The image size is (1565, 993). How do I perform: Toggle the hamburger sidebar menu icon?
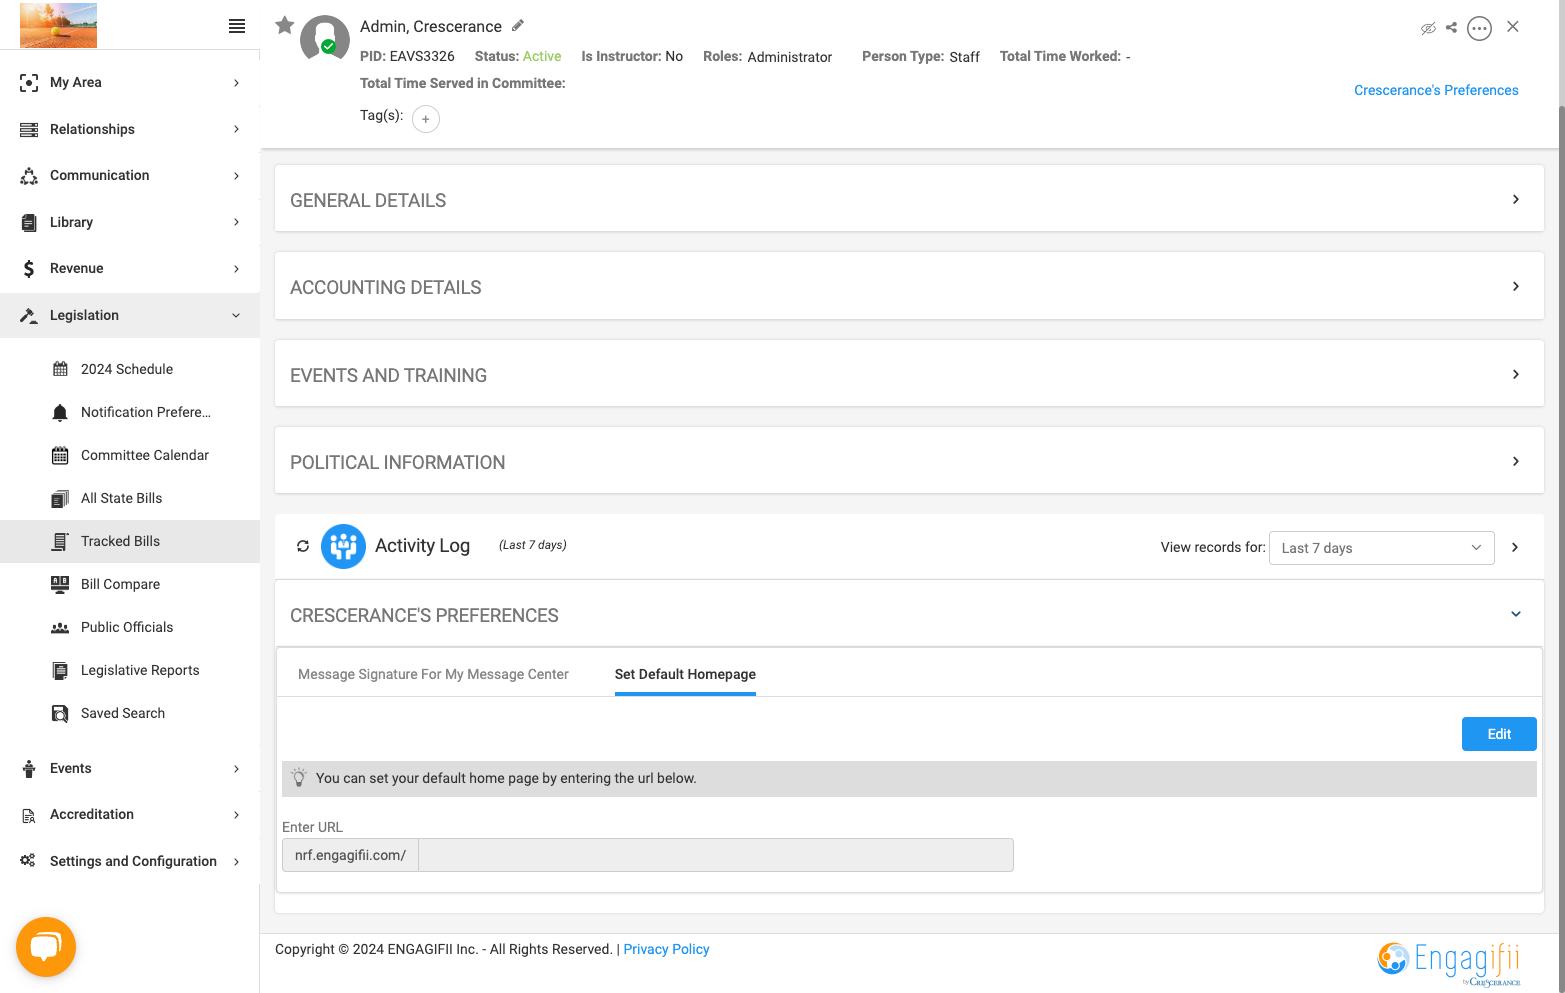click(x=237, y=26)
